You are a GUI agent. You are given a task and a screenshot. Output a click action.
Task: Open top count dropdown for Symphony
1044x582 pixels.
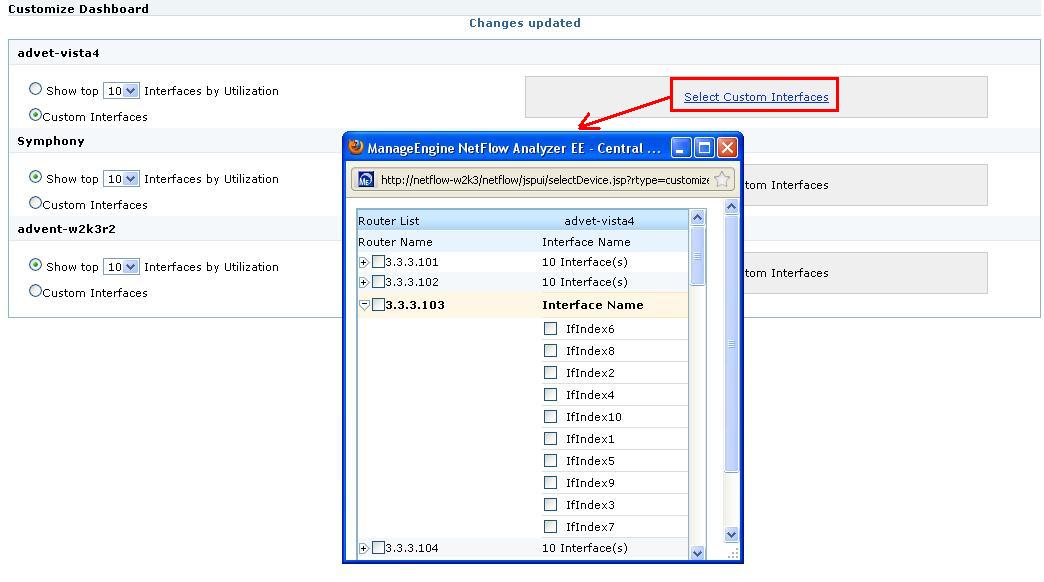[121, 178]
